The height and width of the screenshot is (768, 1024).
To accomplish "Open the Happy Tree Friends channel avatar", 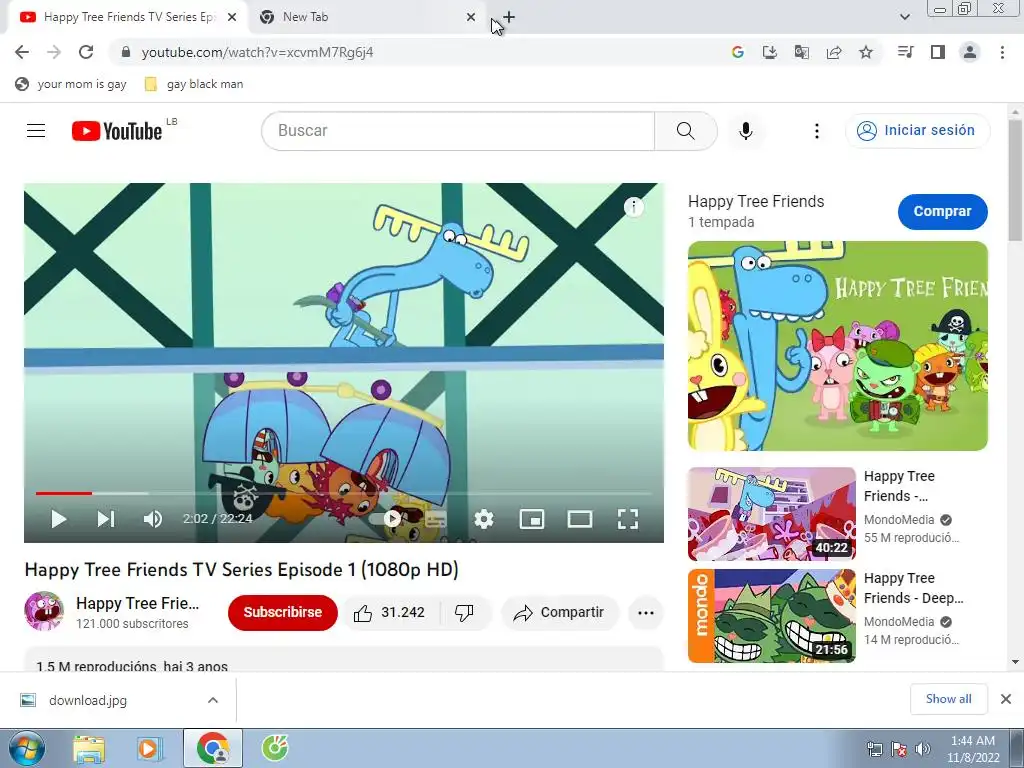I will coord(44,611).
